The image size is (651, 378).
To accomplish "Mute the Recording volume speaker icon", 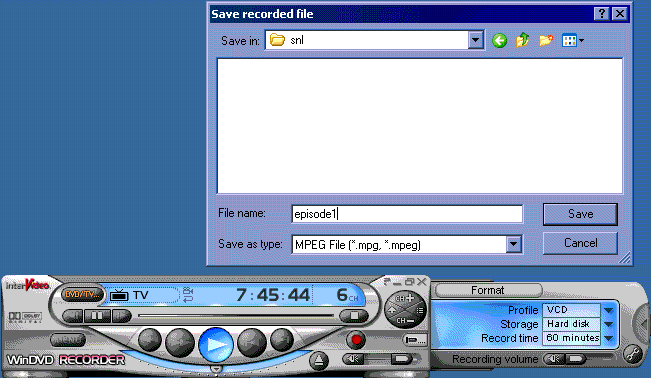I will 554,358.
